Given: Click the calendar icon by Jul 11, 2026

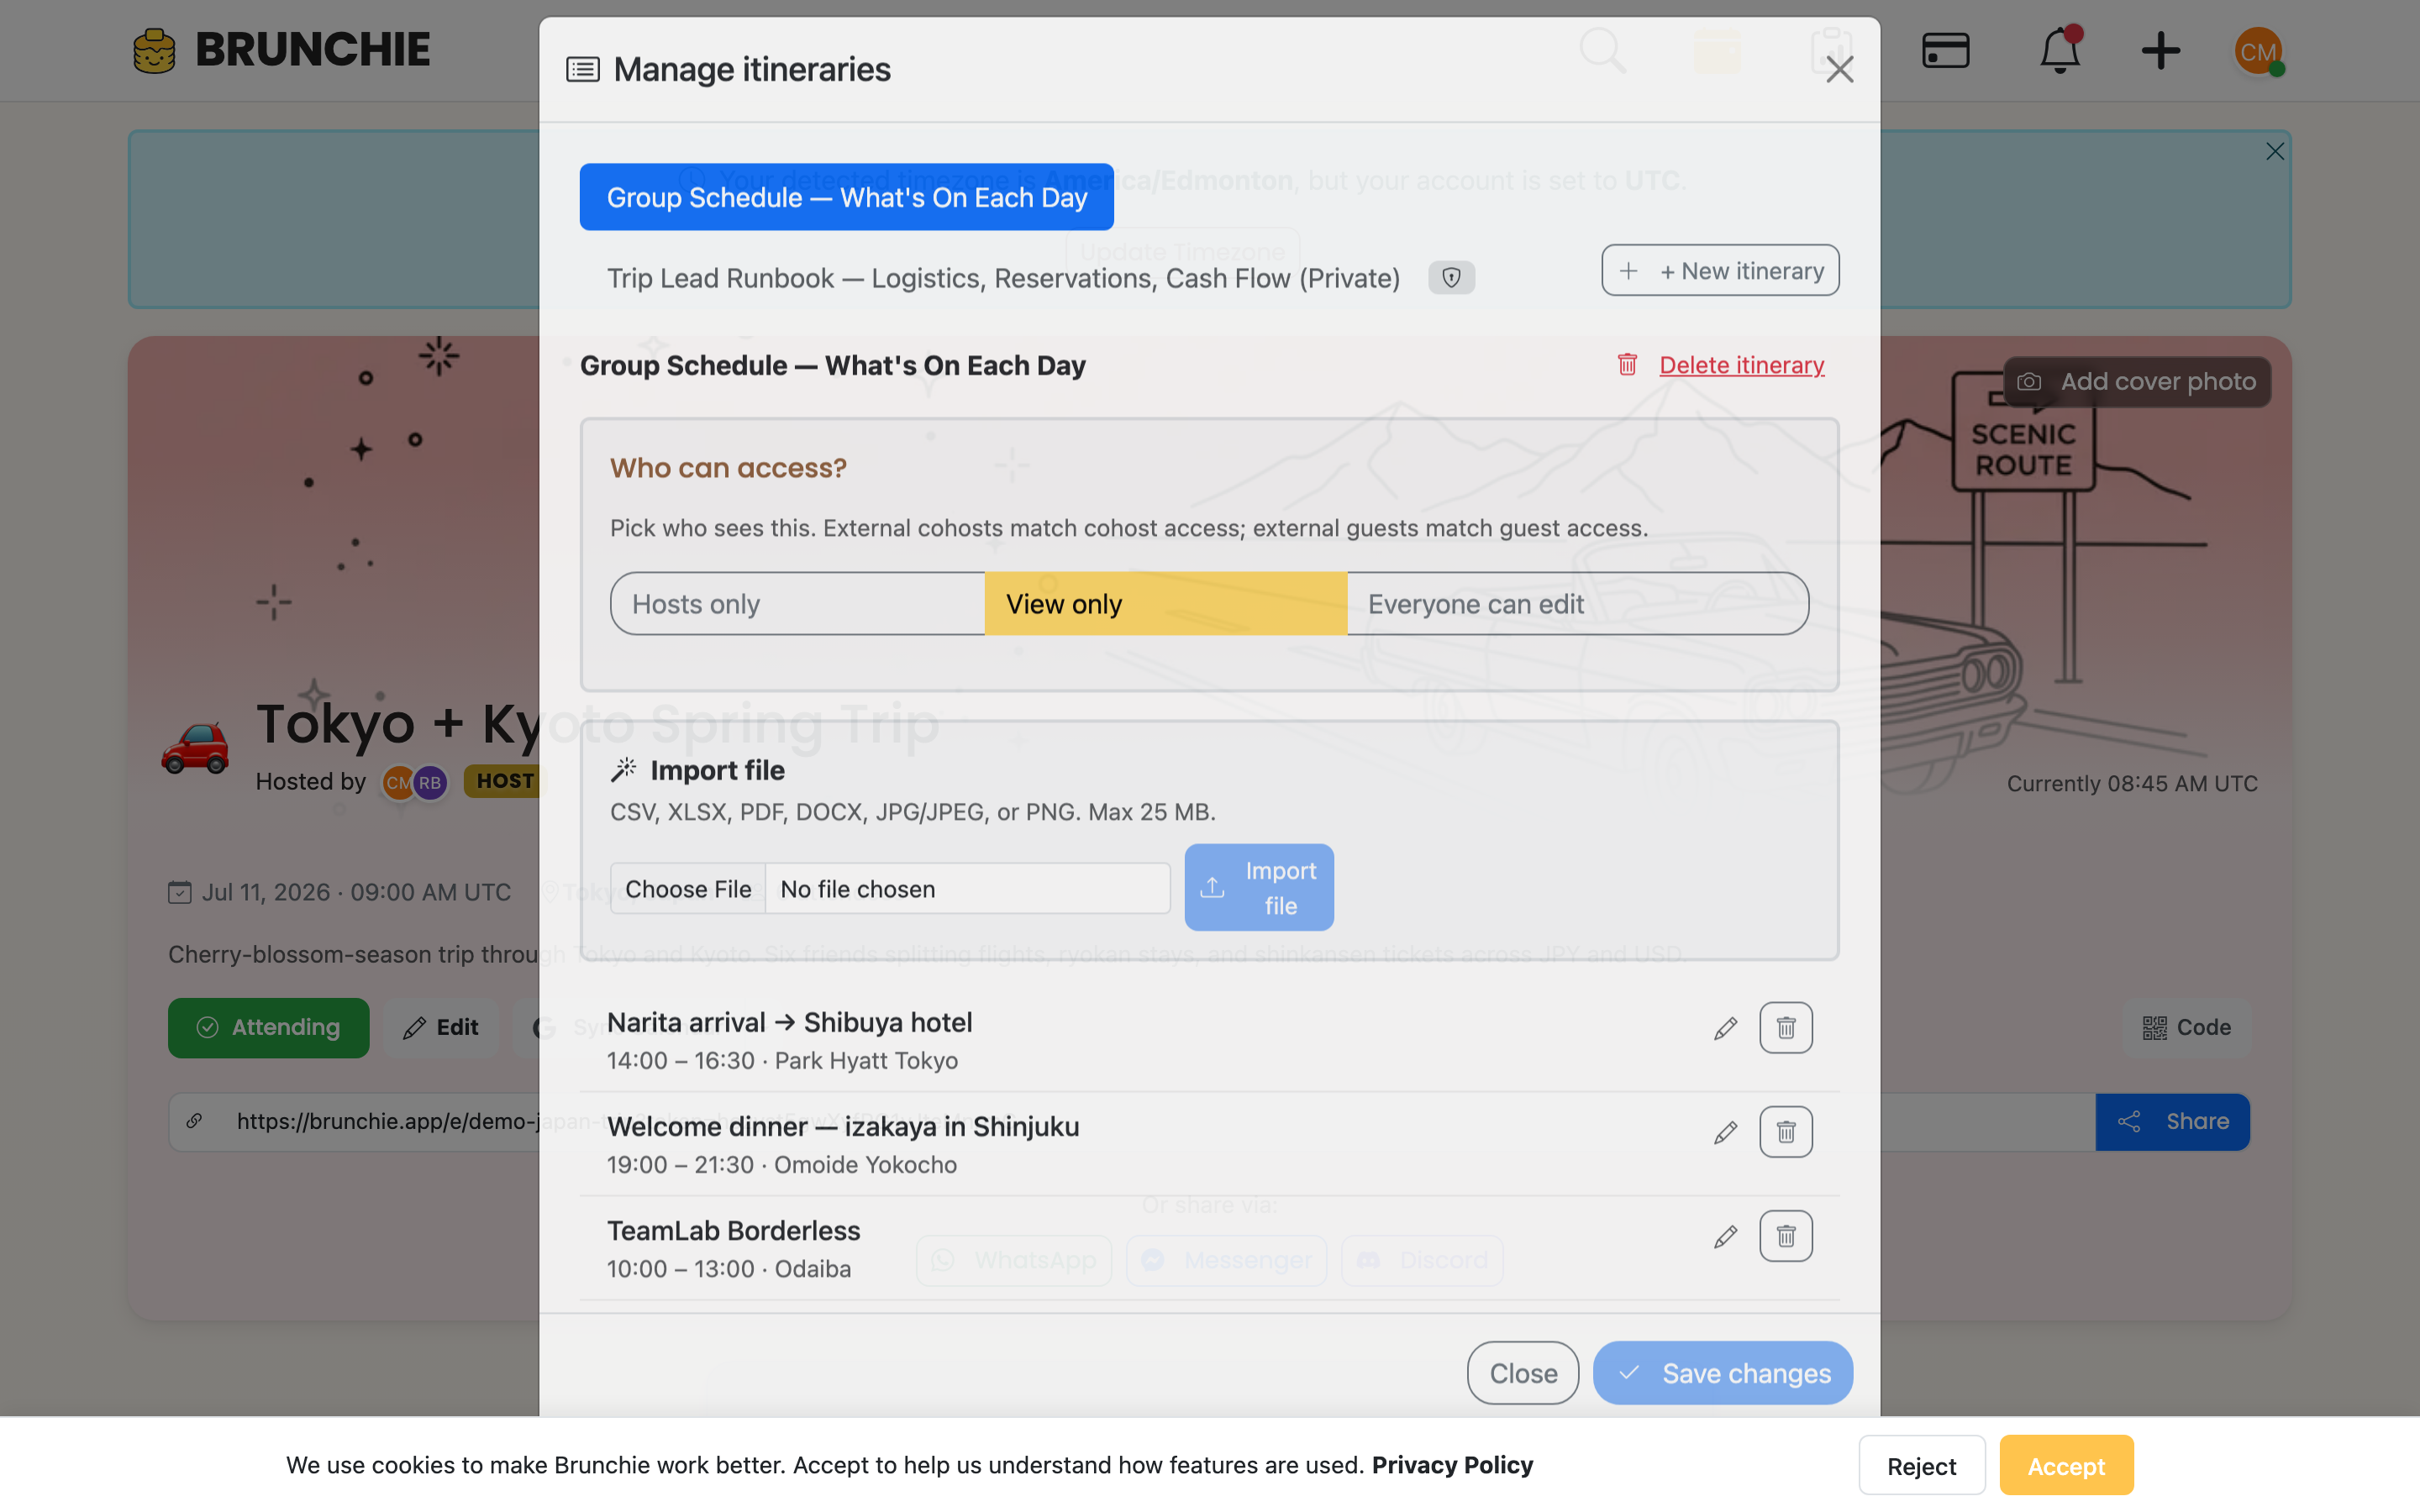Looking at the screenshot, I should (x=179, y=892).
